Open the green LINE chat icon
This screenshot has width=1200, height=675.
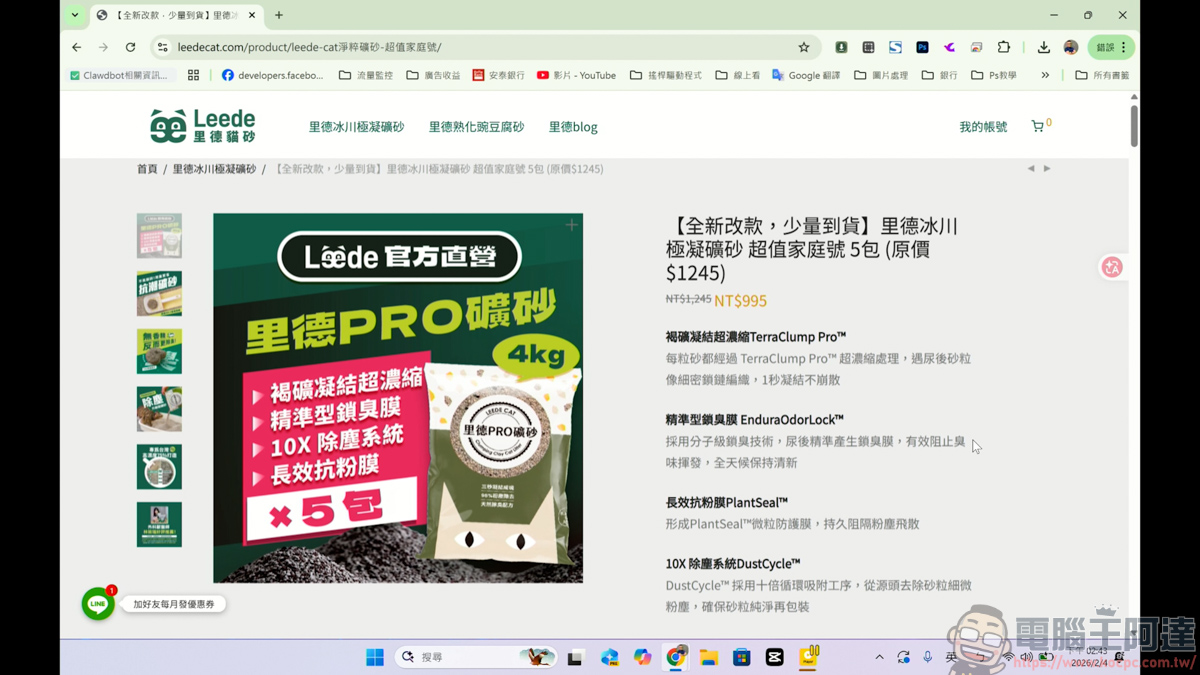(97, 604)
